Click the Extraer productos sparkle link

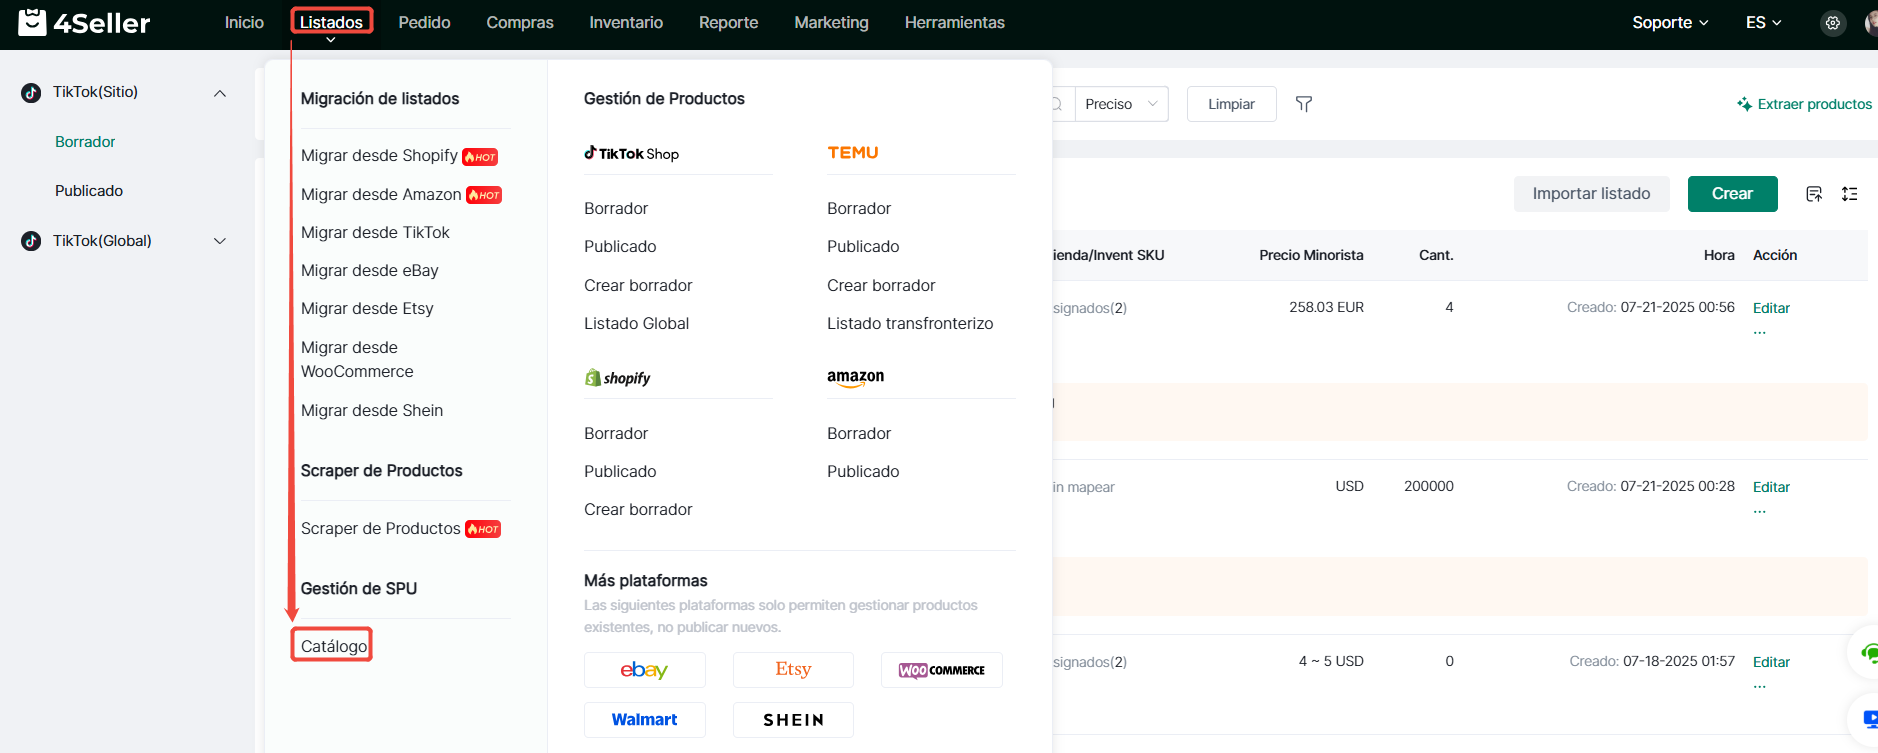pos(1804,104)
